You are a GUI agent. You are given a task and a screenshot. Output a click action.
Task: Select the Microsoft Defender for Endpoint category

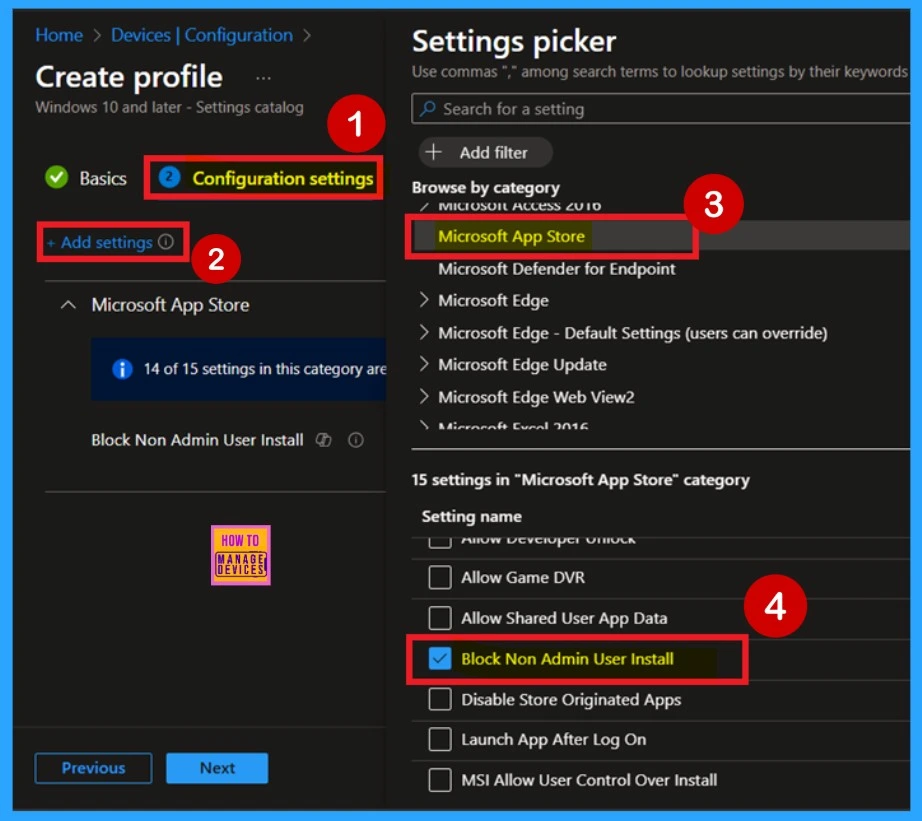[x=557, y=269]
